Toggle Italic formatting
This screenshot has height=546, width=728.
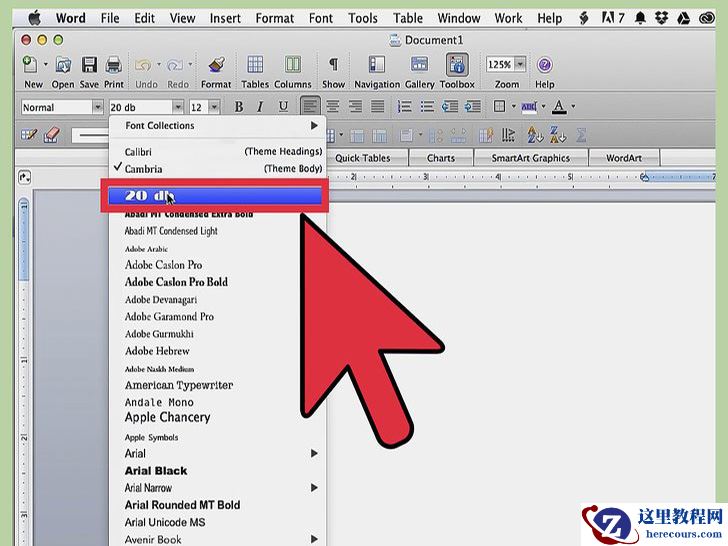point(260,107)
